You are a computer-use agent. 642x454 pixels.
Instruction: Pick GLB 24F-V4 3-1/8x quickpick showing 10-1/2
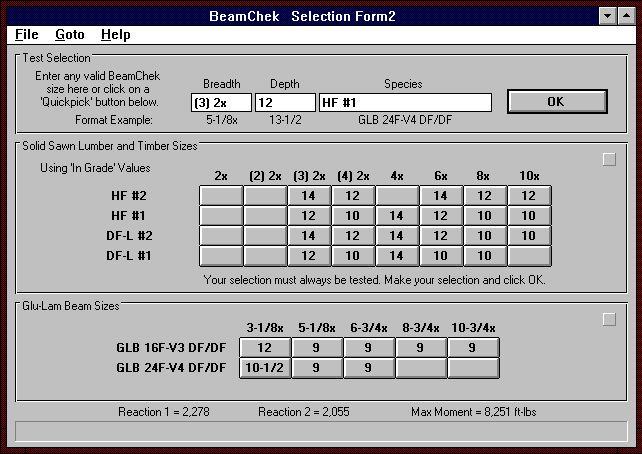265,368
